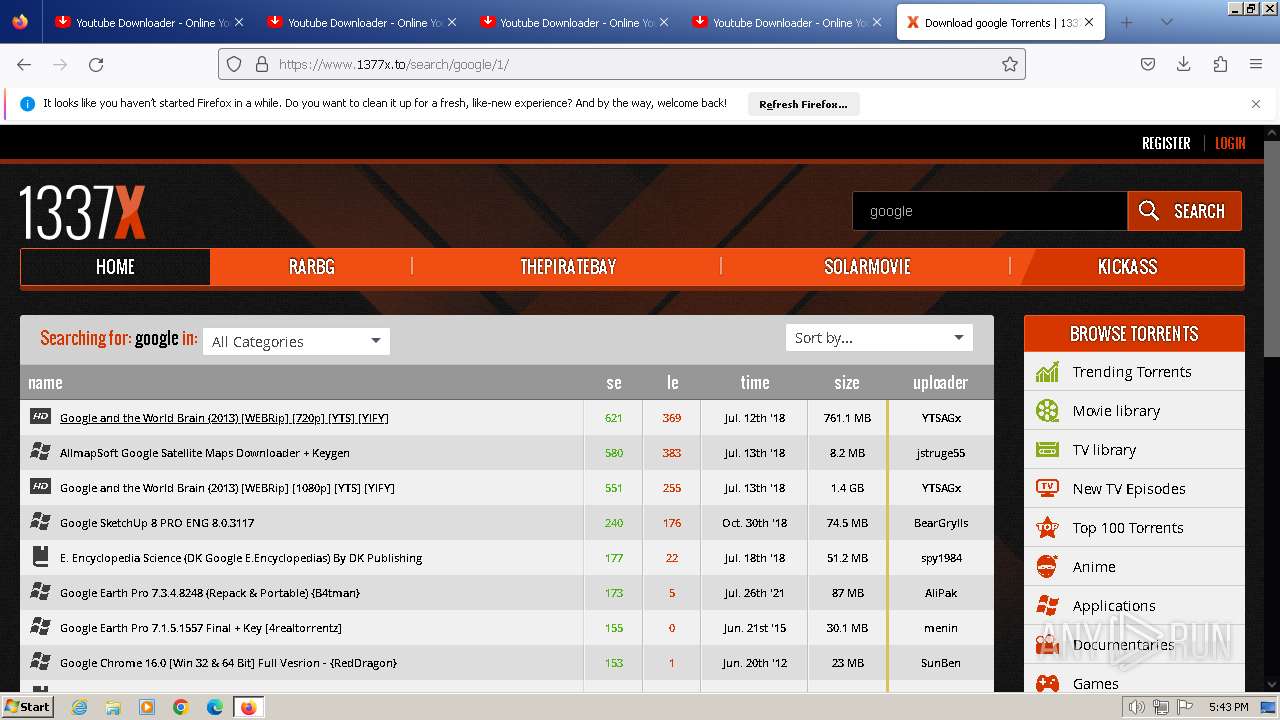Viewport: 1280px width, 720px height.
Task: Click the 1337X site logo
Action: [83, 212]
